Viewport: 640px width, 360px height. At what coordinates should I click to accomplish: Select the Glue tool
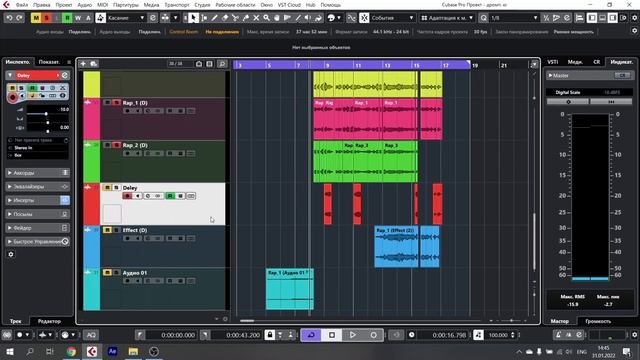coord(246,18)
